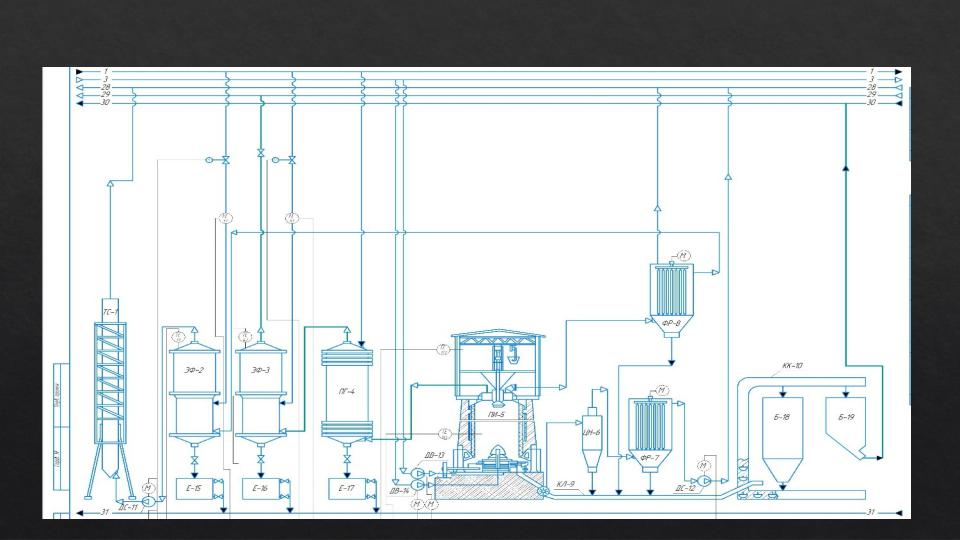The image size is (960, 540).
Task: Click the ТС-1 tower label
Action: point(110,312)
